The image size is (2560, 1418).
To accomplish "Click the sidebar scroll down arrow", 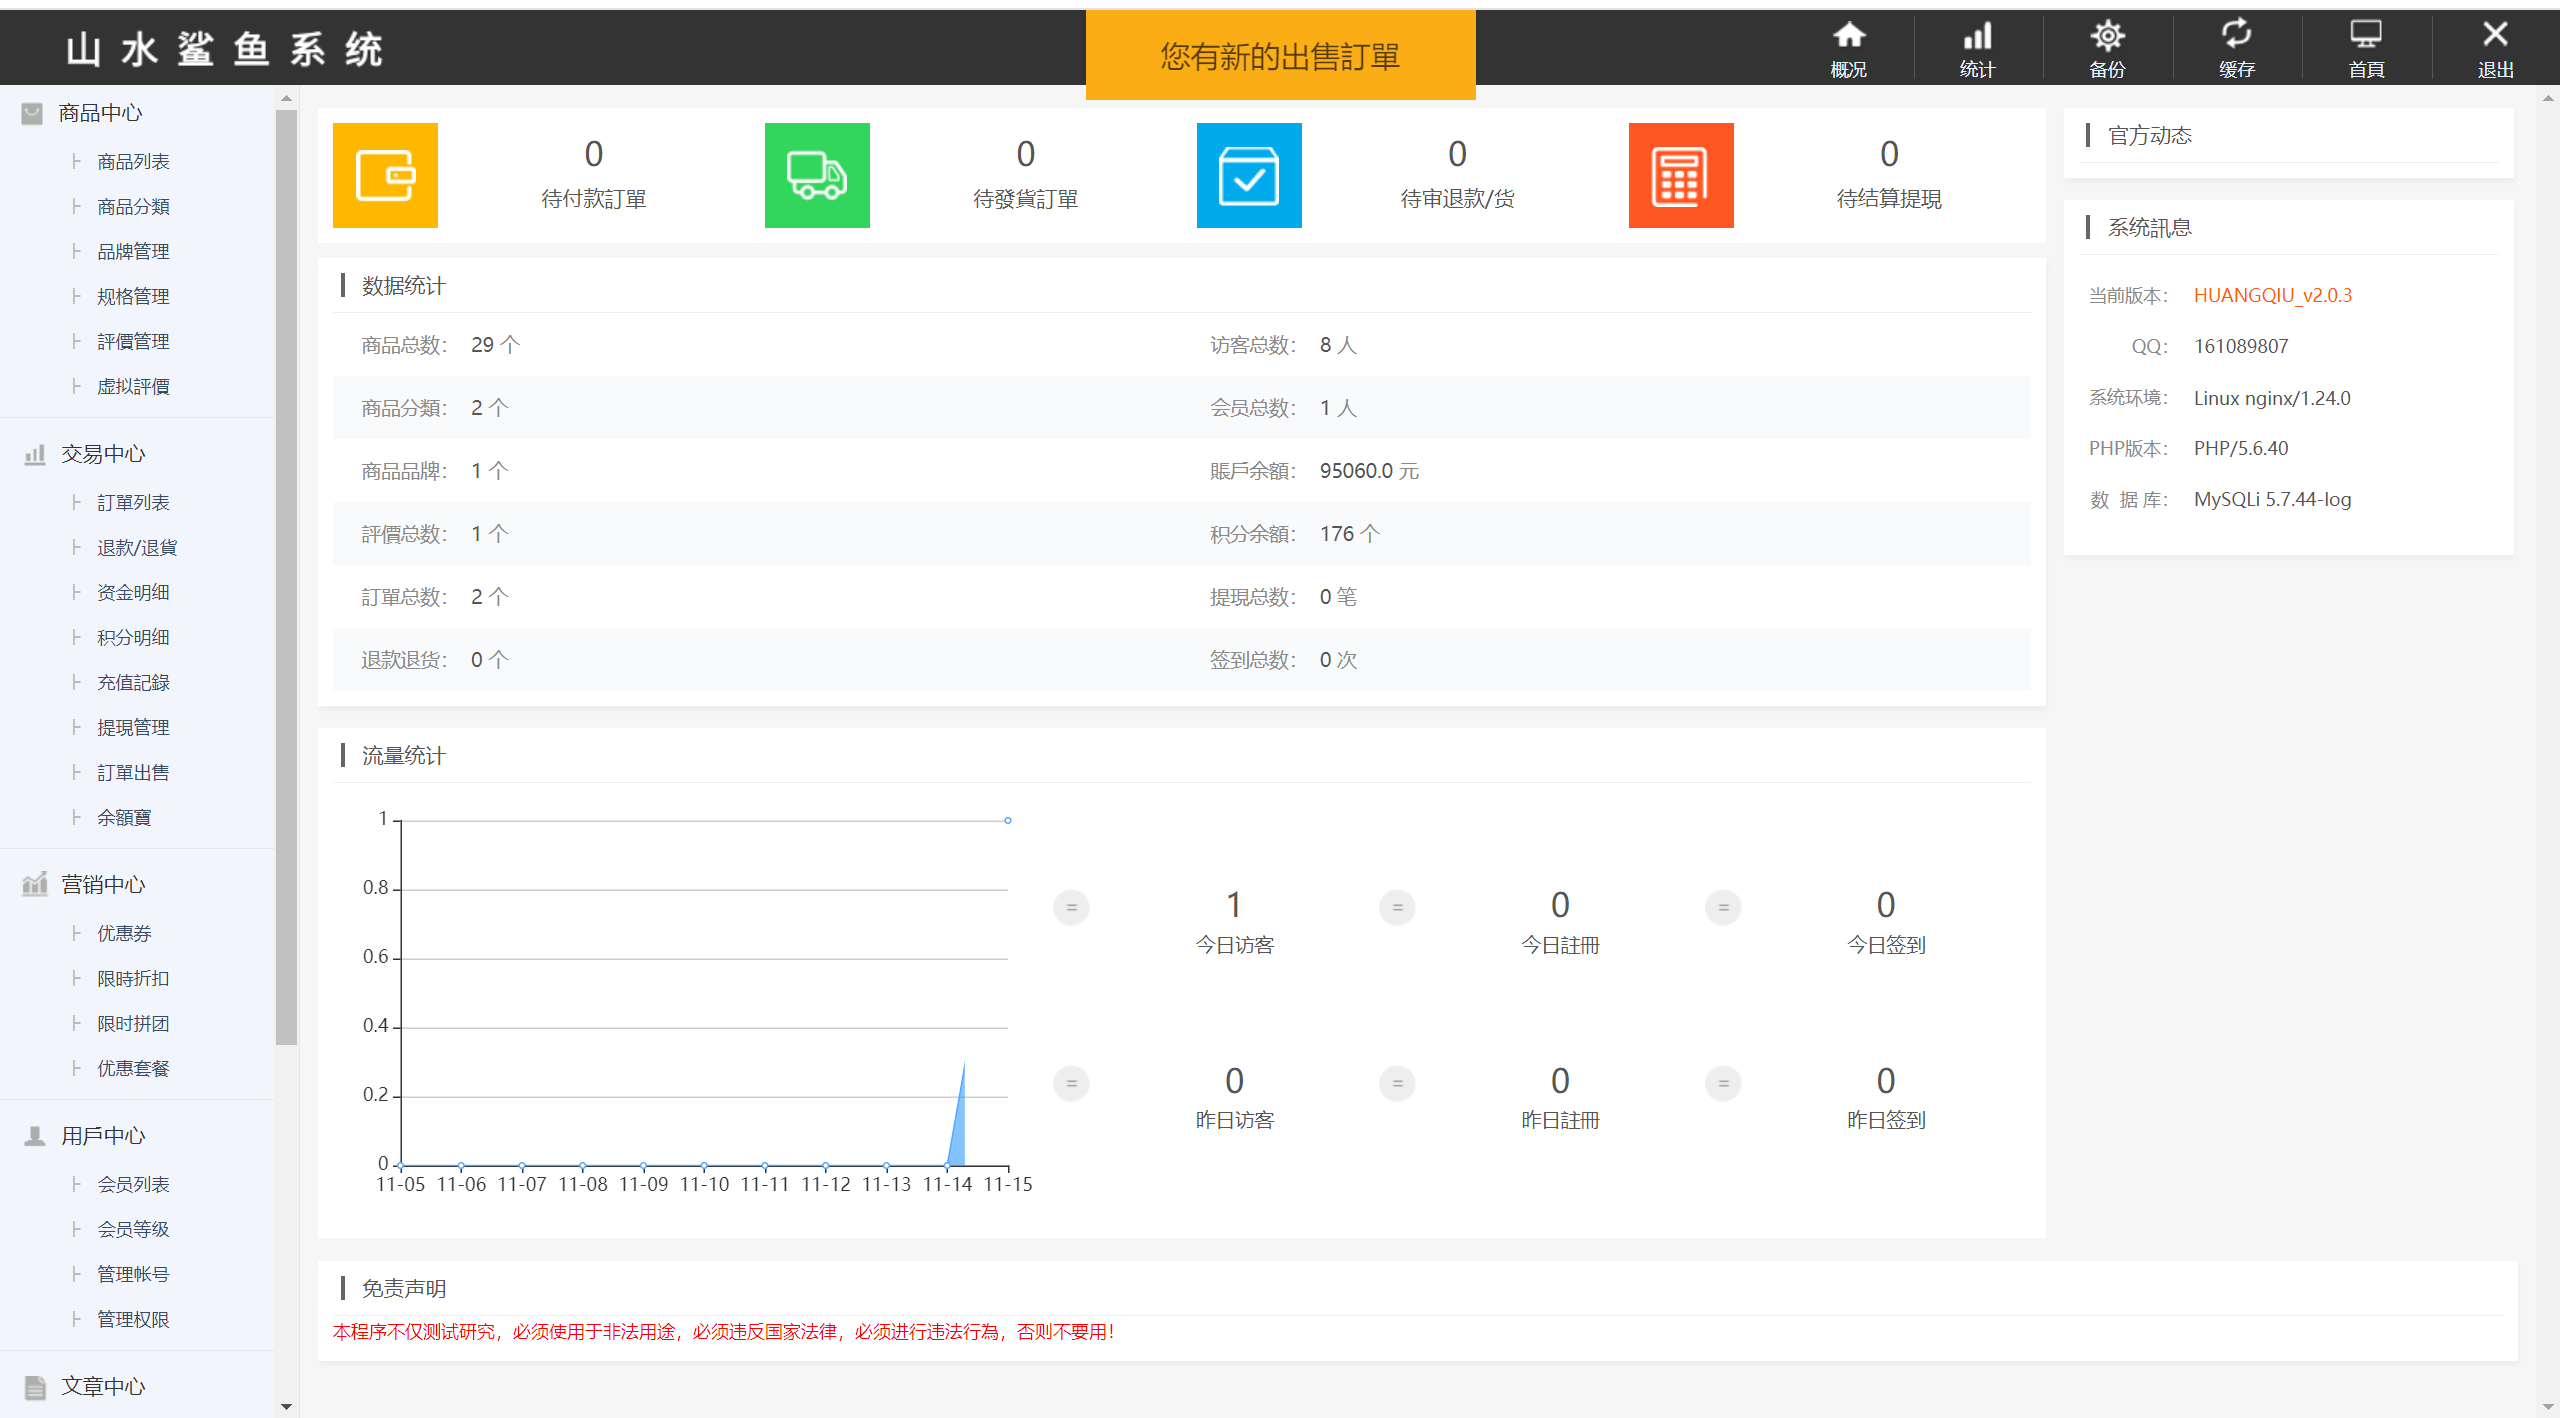I will 287,1406.
